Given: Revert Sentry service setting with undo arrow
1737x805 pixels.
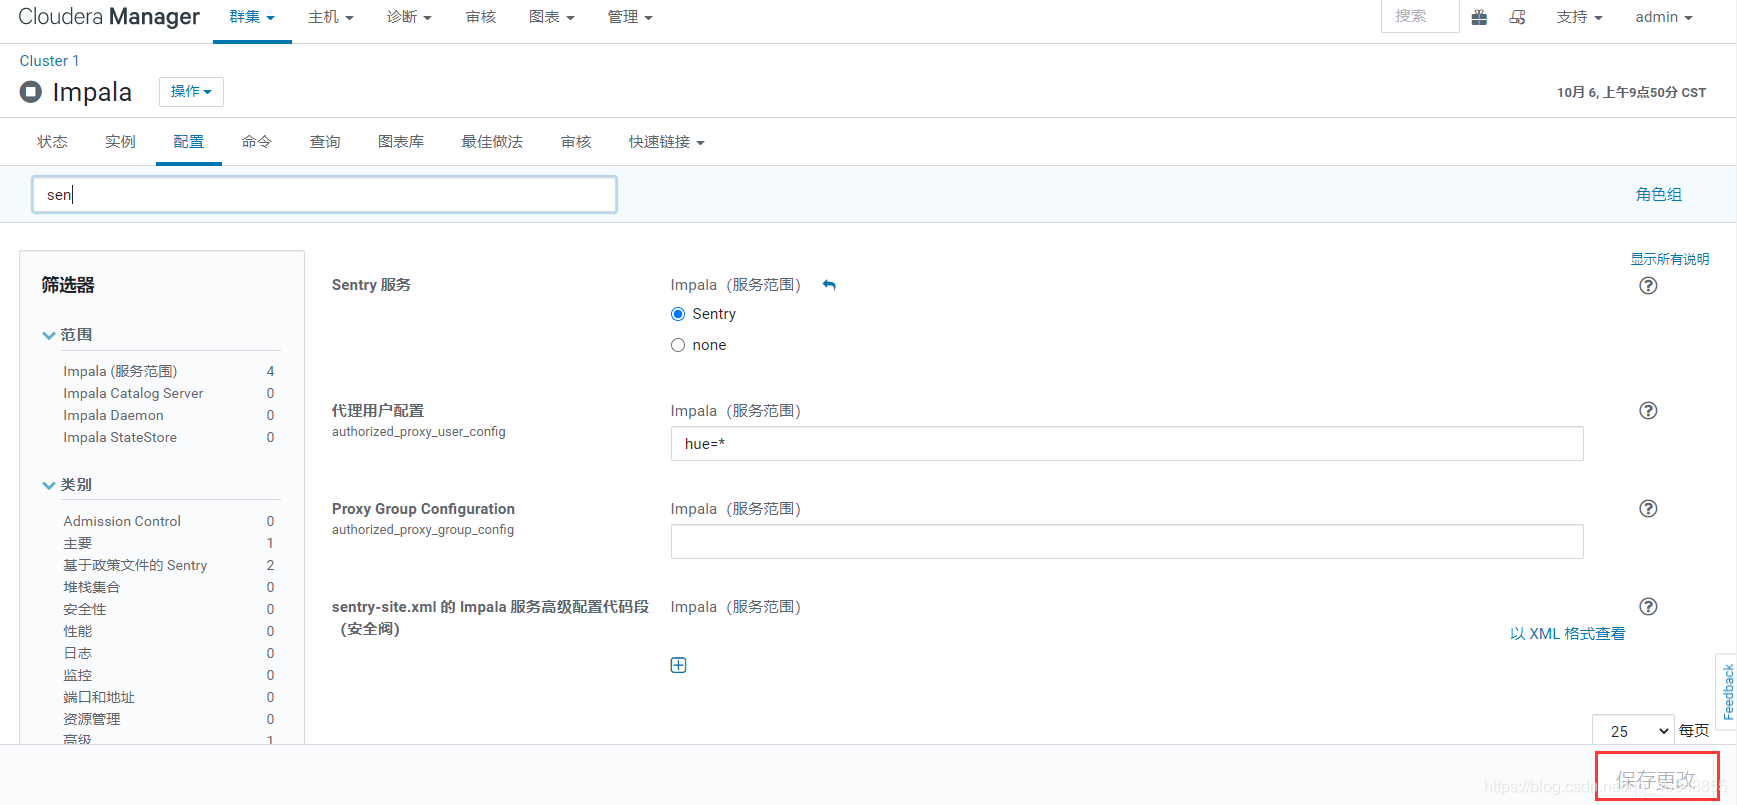Looking at the screenshot, I should 829,285.
